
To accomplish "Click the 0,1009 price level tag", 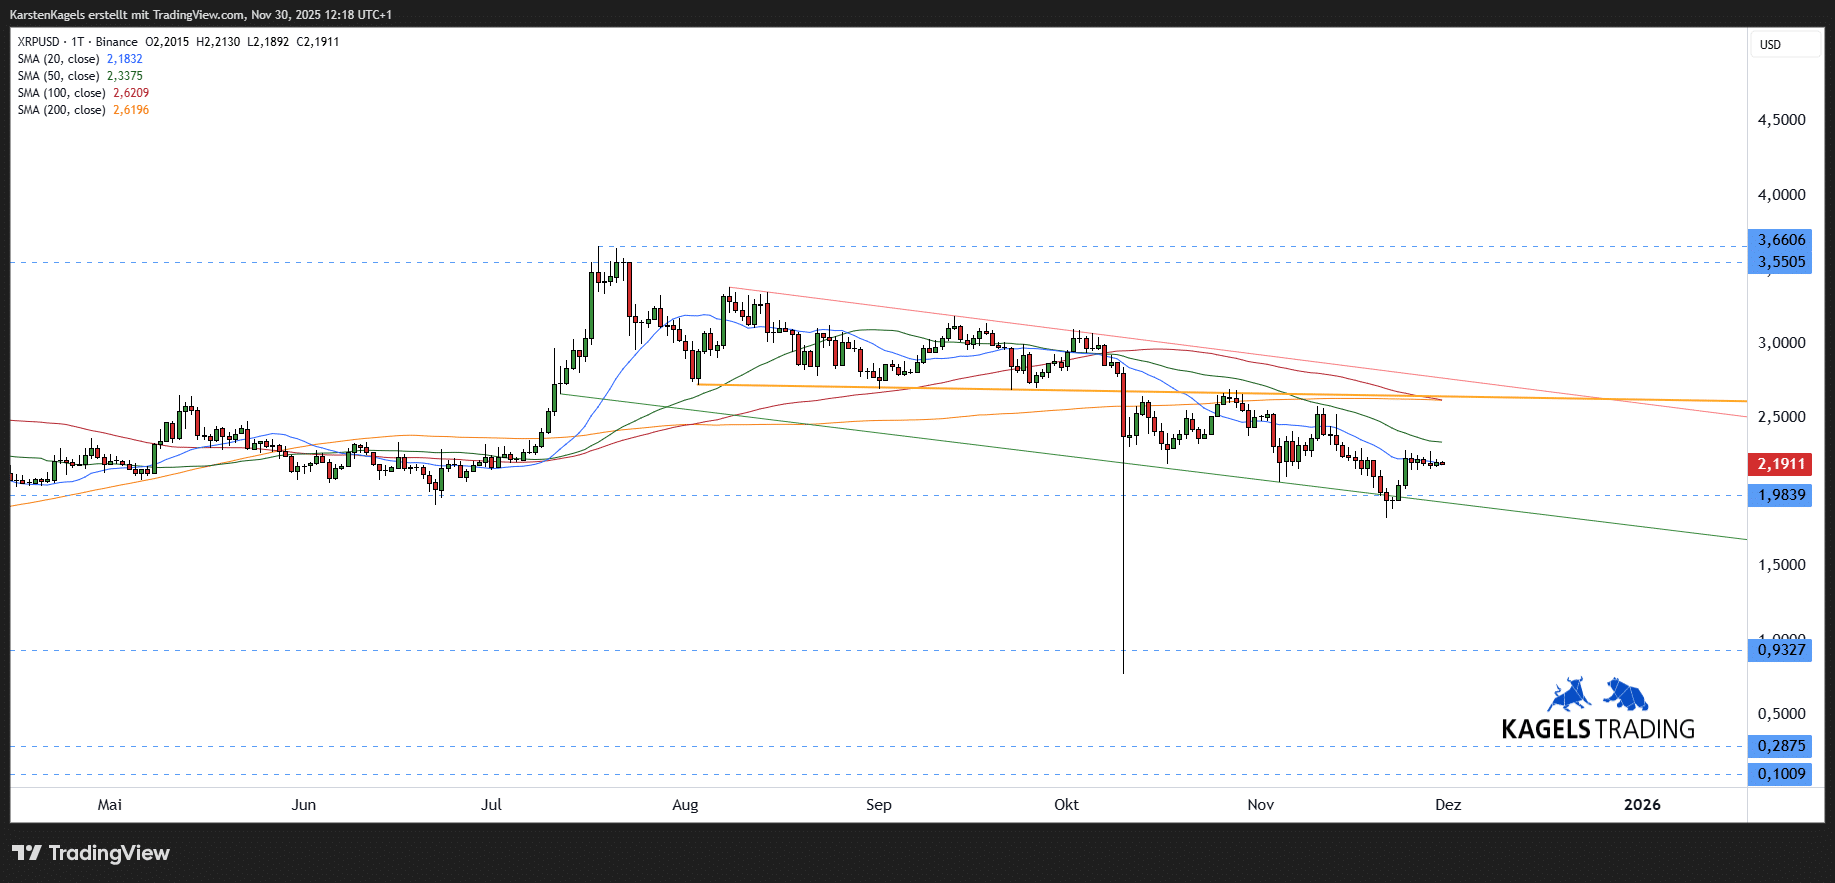I will point(1781,774).
